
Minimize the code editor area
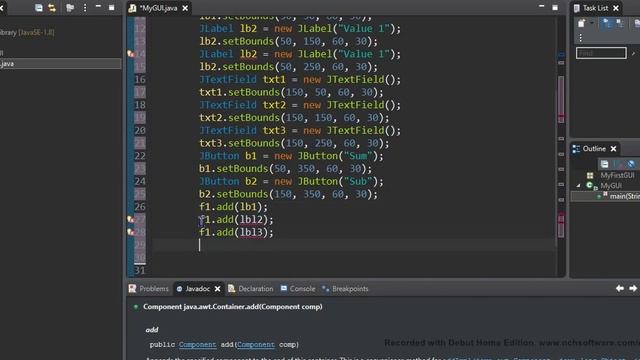coord(542,7)
